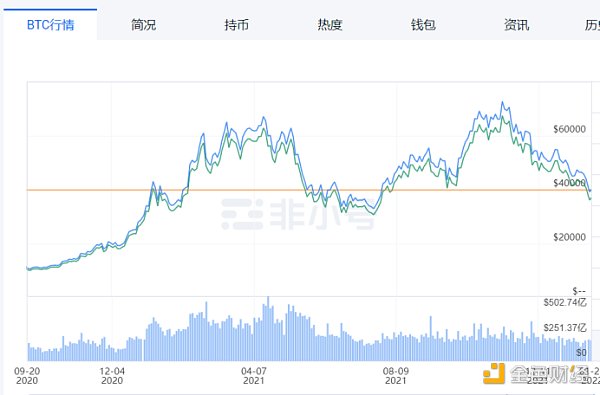Click the 非小号 watermark text
This screenshot has height=395, width=600.
click(322, 215)
